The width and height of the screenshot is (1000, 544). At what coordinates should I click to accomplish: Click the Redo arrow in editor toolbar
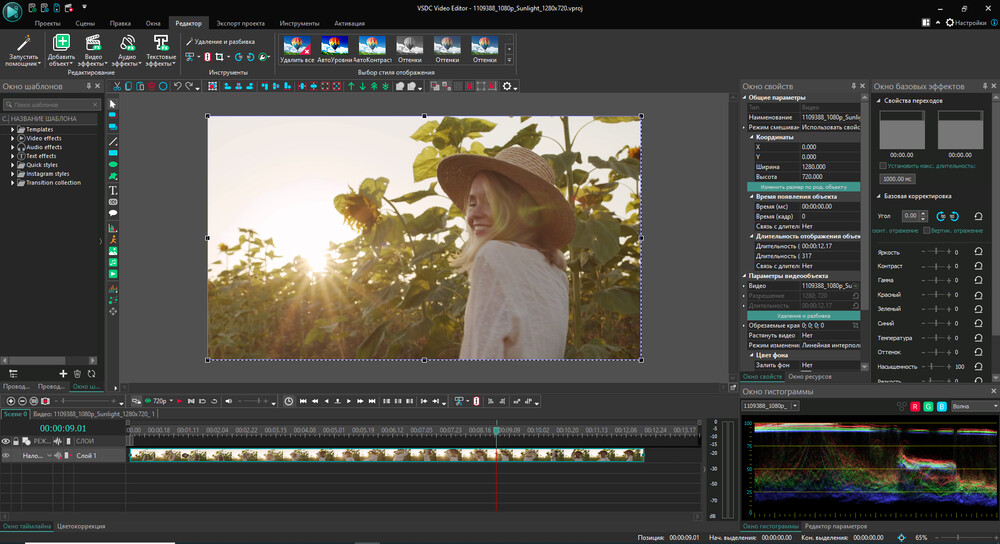point(189,86)
